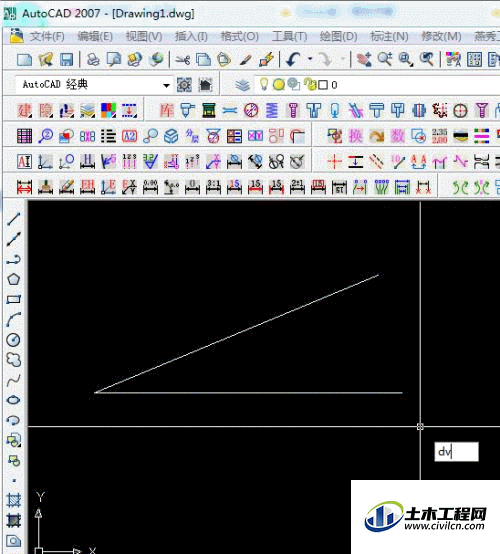Image resolution: width=500 pixels, height=554 pixels.
Task: Click the horizontal line in drawing
Action: (248, 393)
